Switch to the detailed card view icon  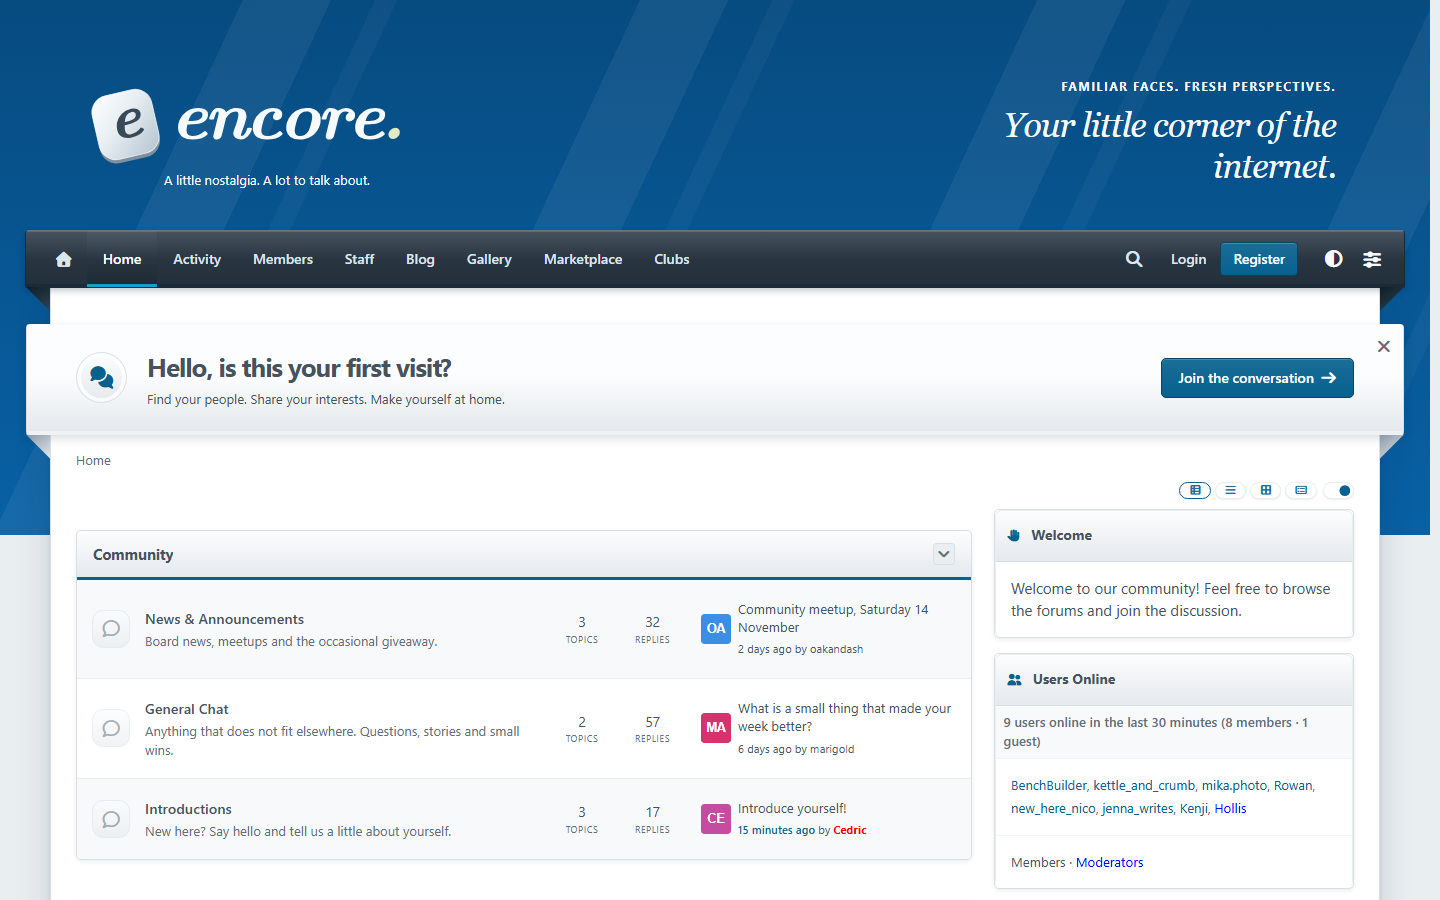coord(1301,490)
